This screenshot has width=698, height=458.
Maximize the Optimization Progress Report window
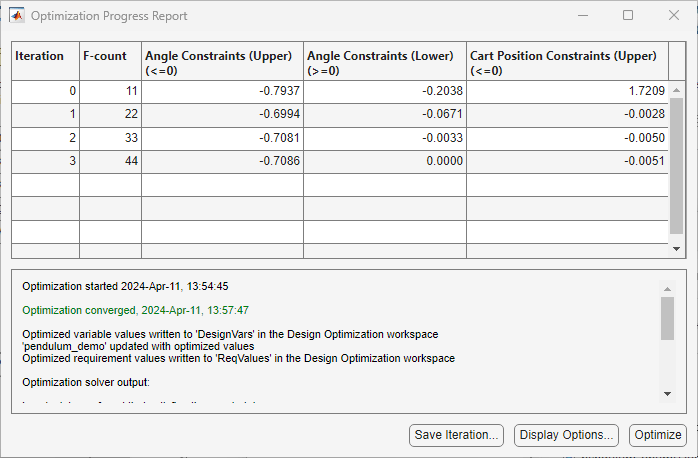click(628, 16)
